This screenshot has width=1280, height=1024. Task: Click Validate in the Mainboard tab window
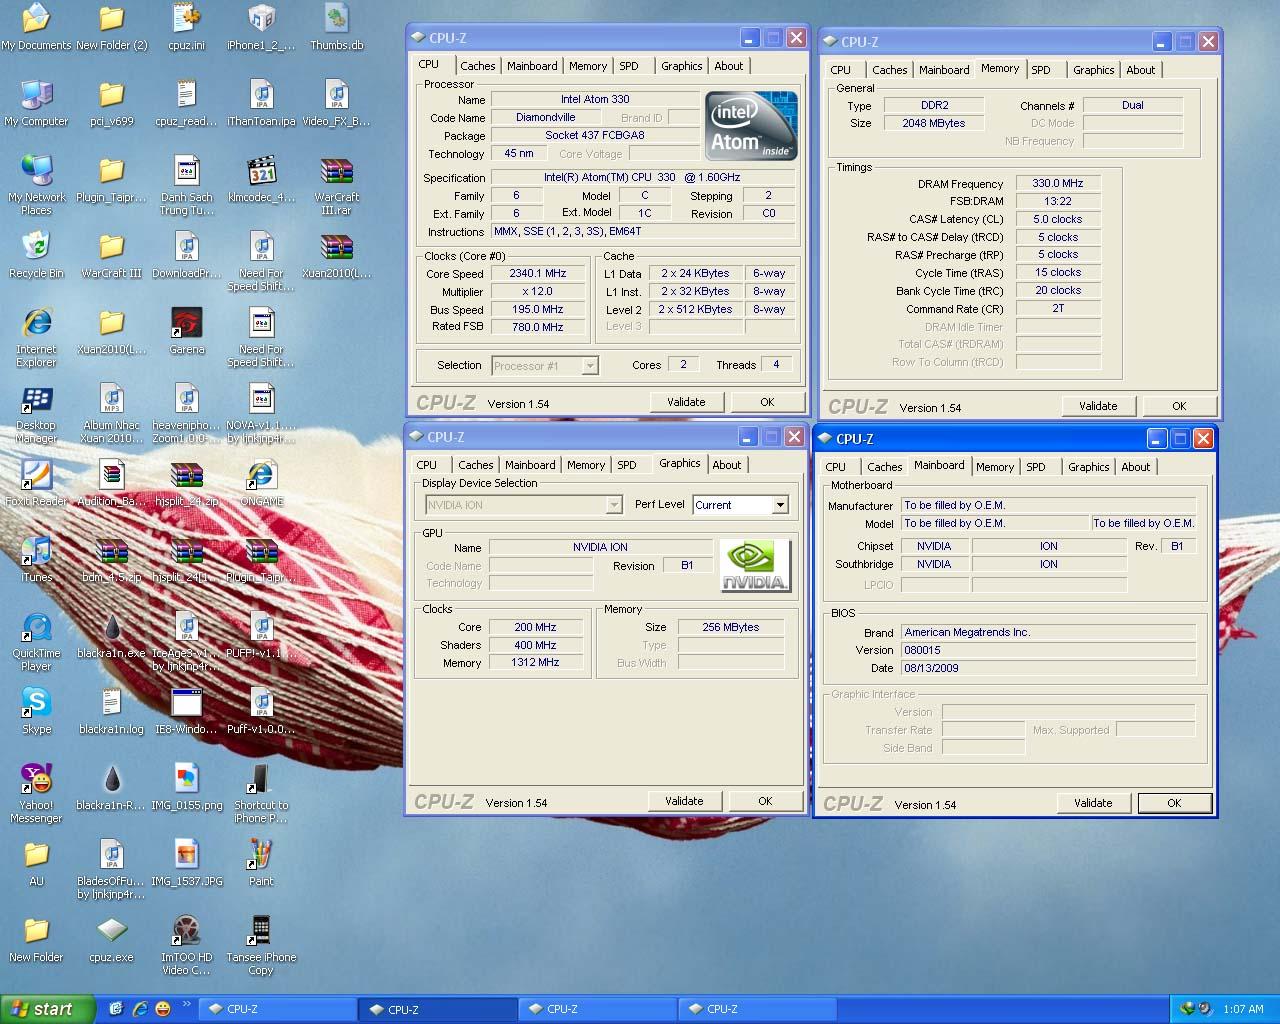(1093, 803)
